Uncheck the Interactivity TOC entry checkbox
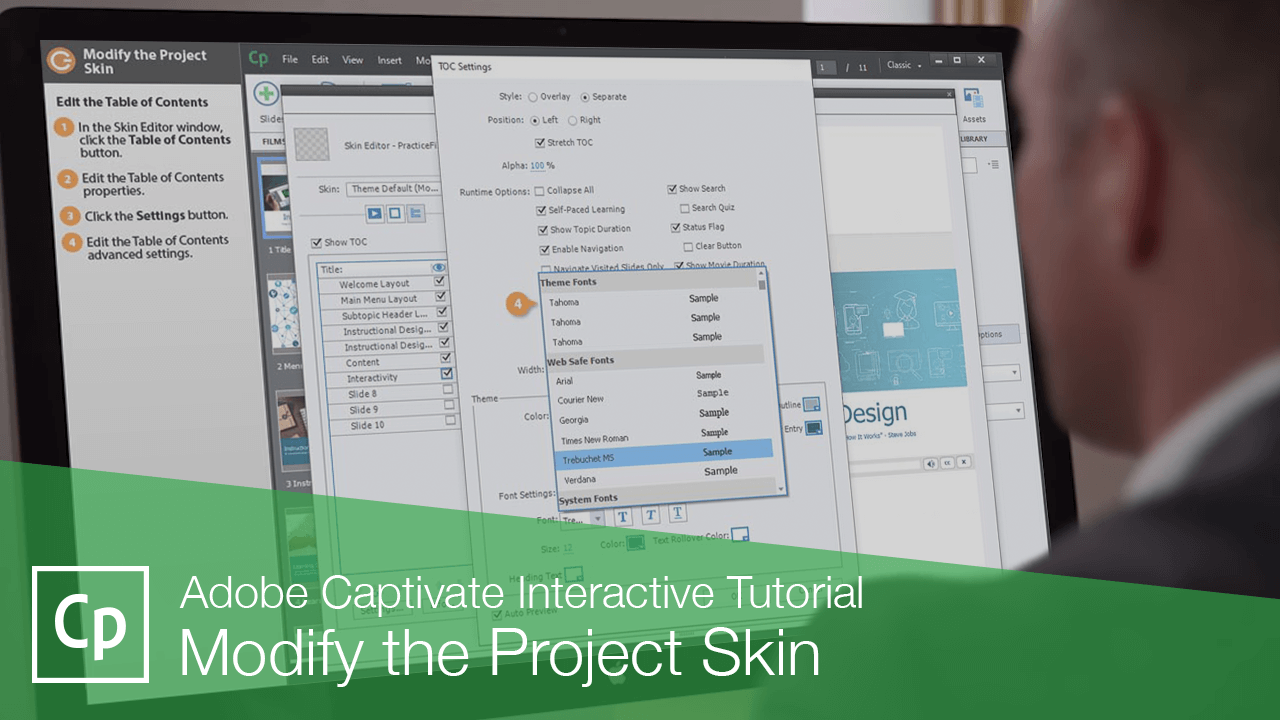 (447, 373)
